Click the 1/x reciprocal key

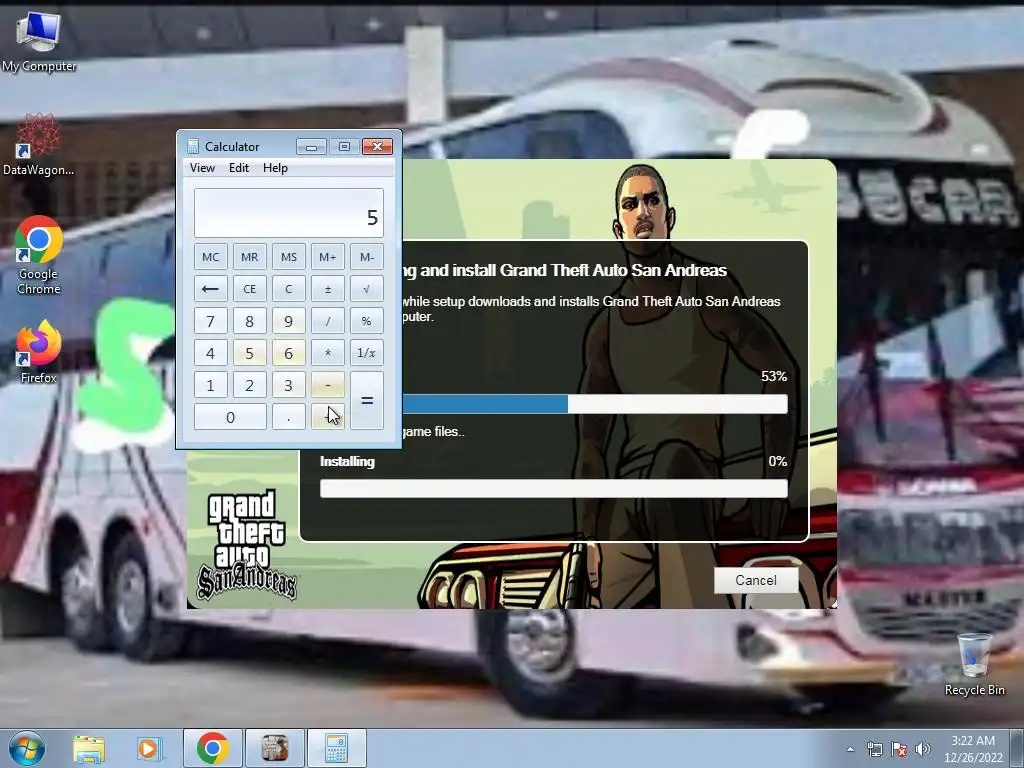[367, 353]
